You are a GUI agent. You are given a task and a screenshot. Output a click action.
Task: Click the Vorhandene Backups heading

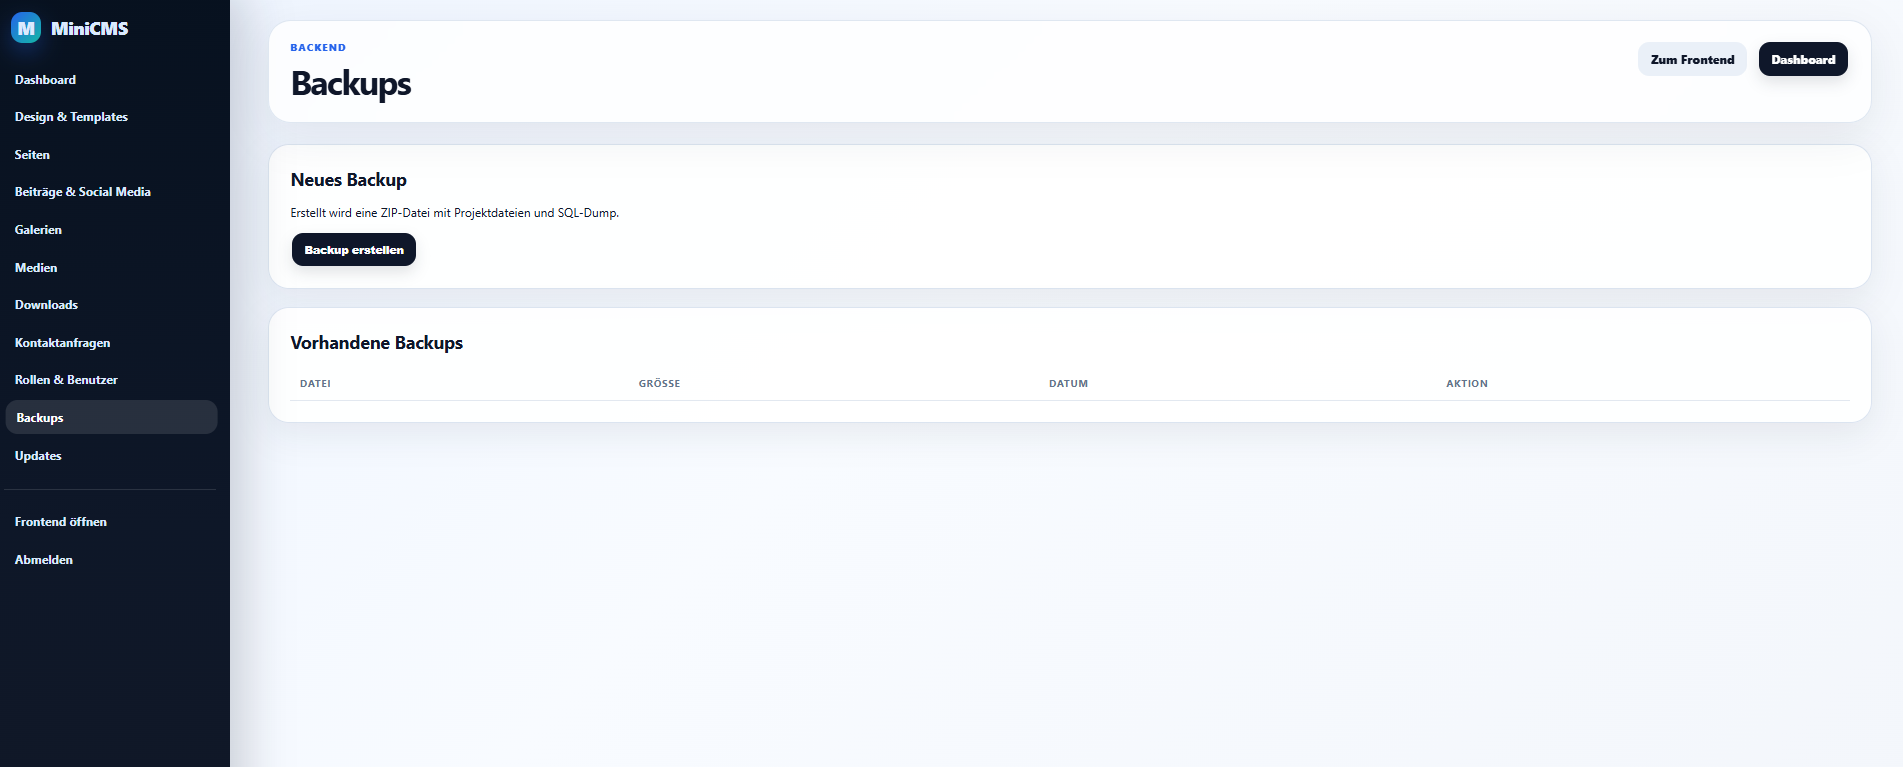377,343
